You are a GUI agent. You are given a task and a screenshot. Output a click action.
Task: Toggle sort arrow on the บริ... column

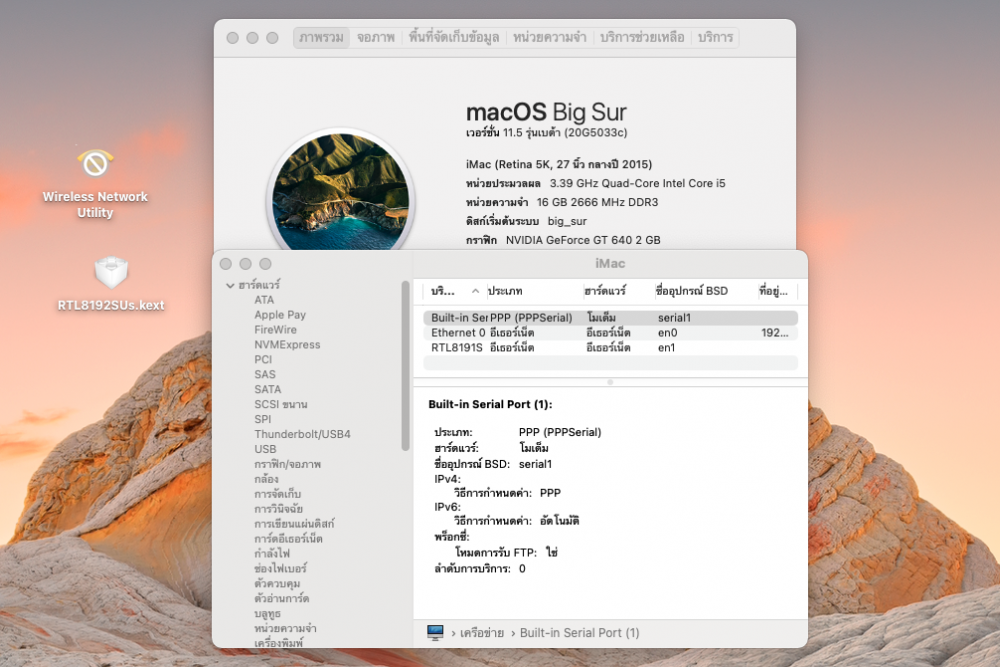click(475, 291)
